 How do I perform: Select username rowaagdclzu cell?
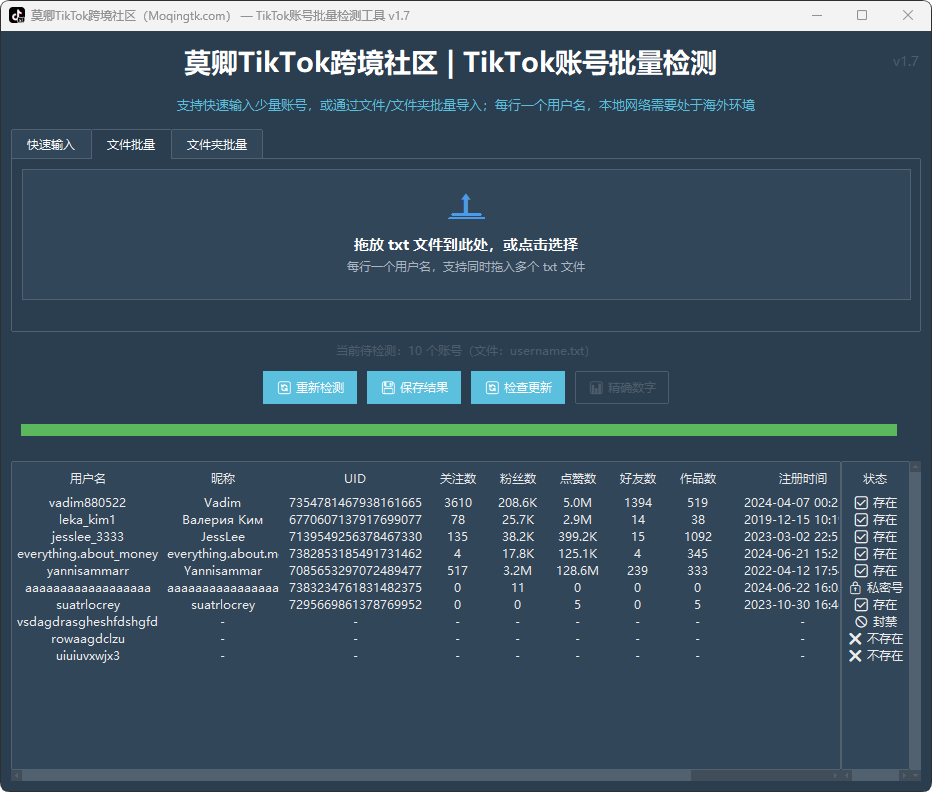[87, 639]
